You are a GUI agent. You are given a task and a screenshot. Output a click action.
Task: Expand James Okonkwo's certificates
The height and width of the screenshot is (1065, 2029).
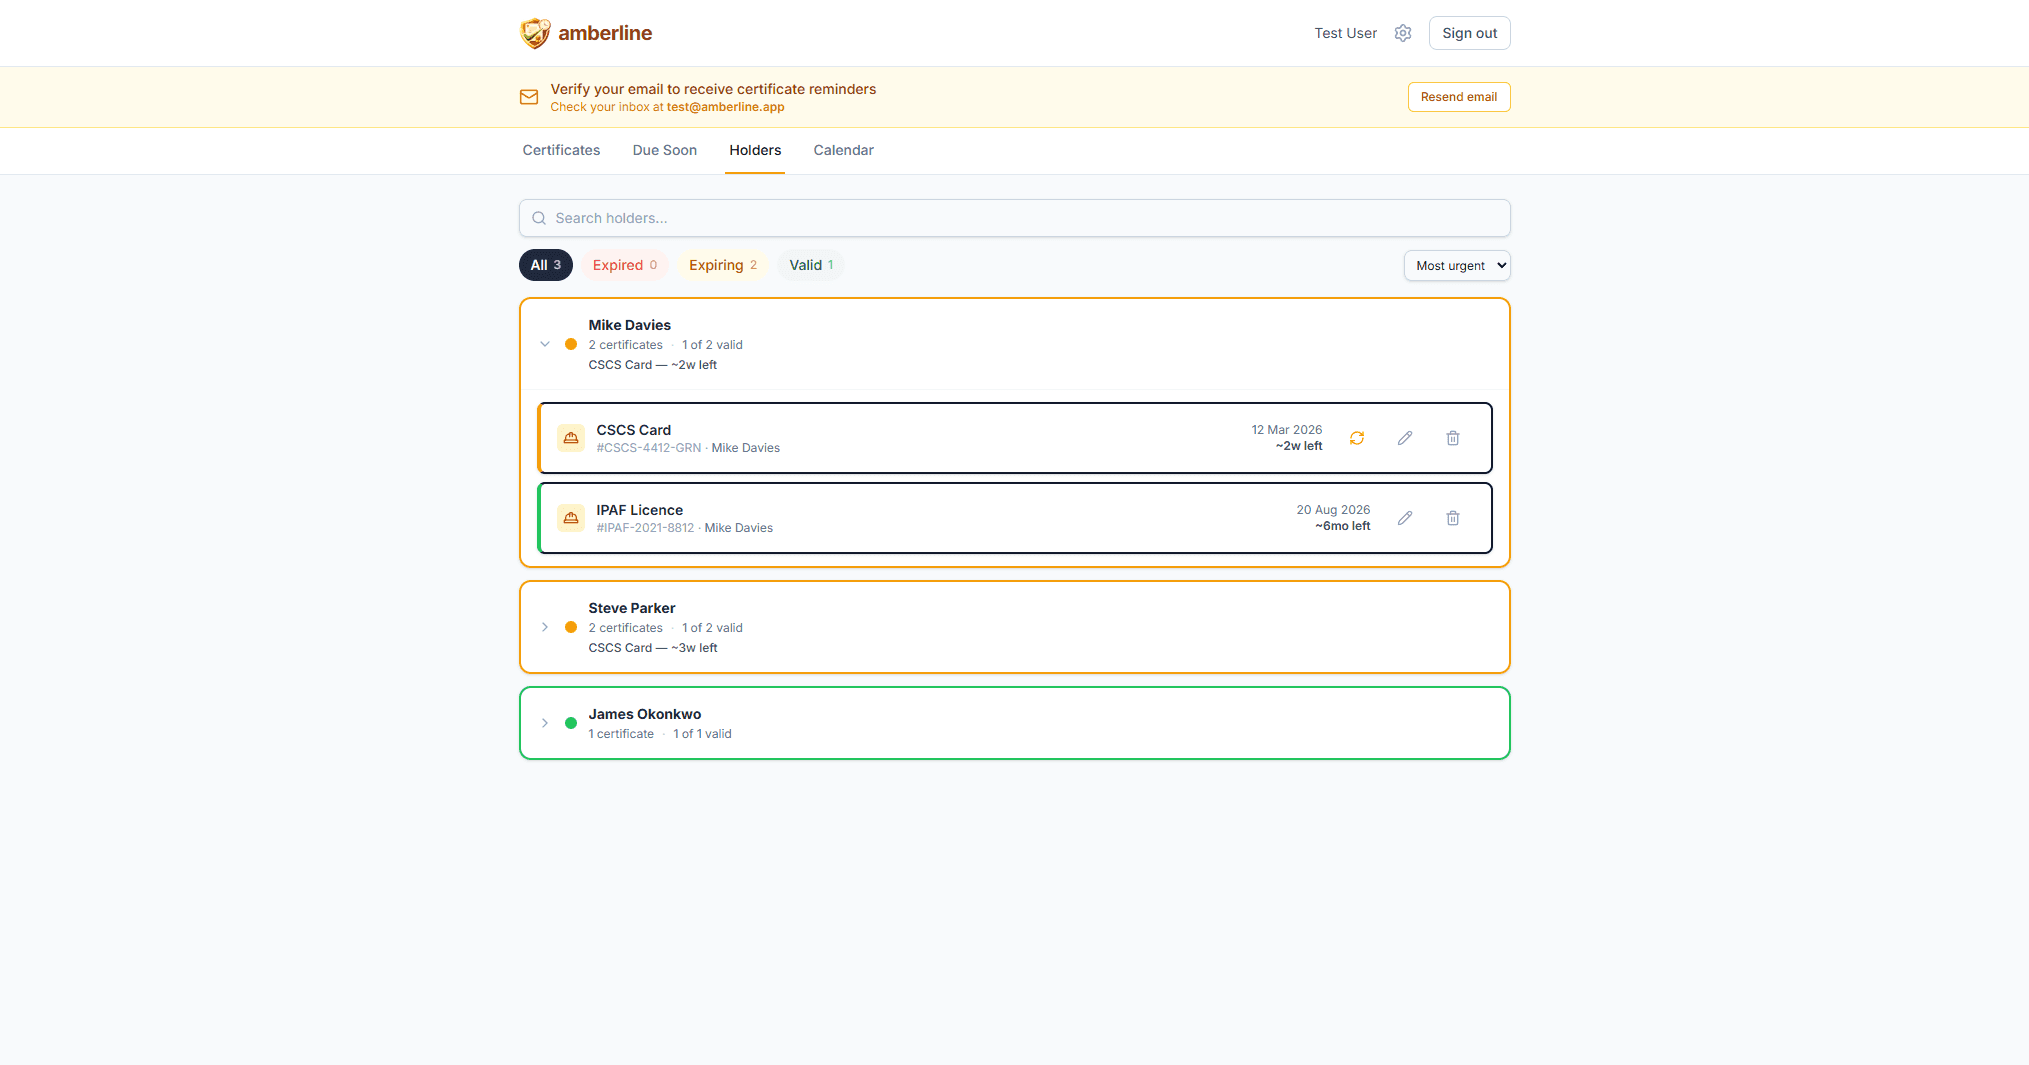point(545,723)
